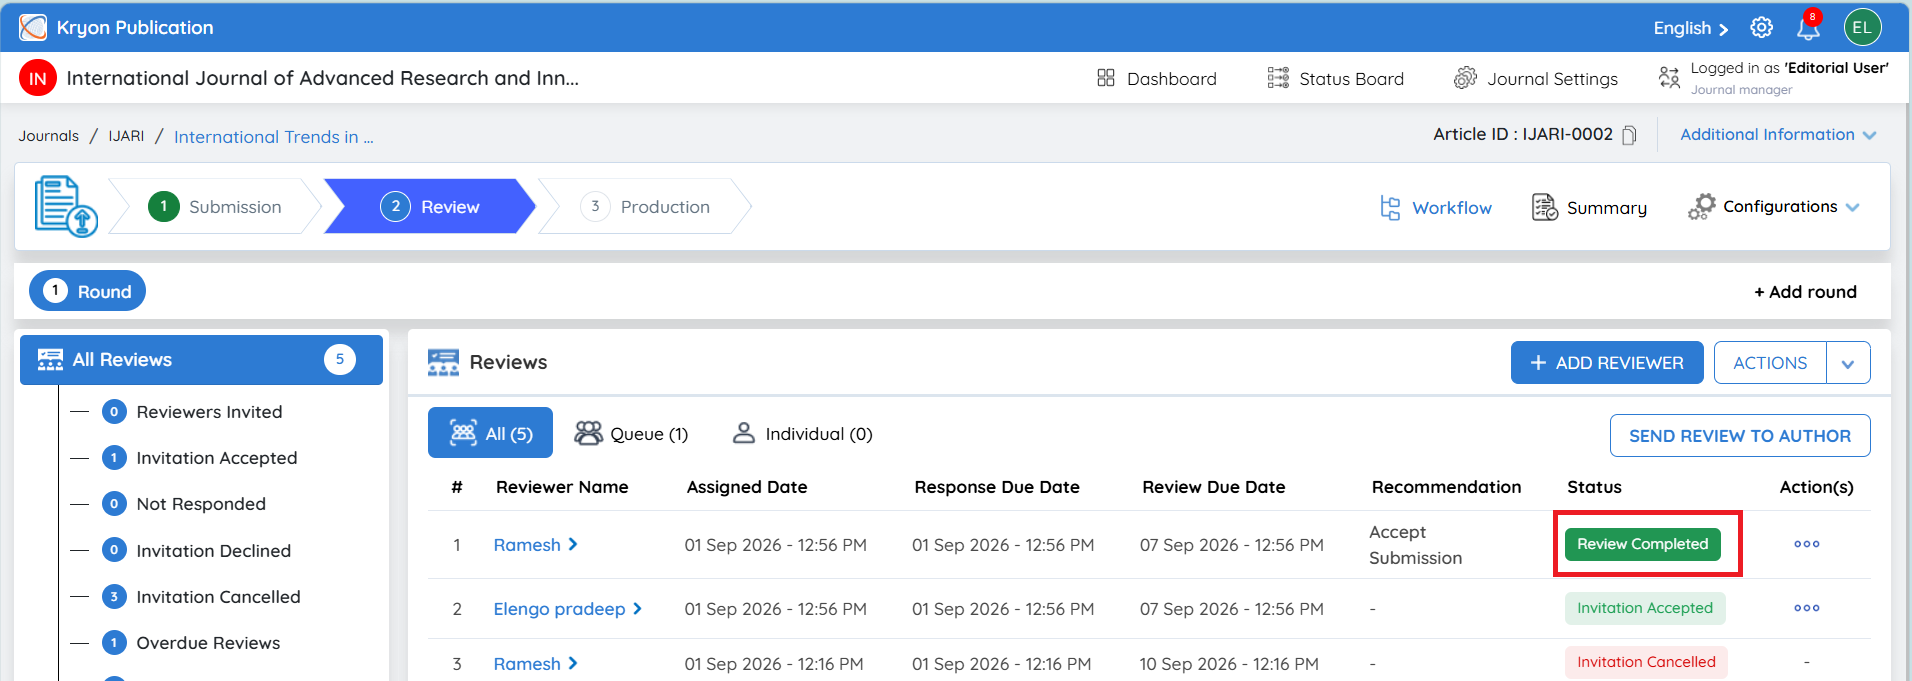Filter by Invitation Declined

click(x=197, y=551)
